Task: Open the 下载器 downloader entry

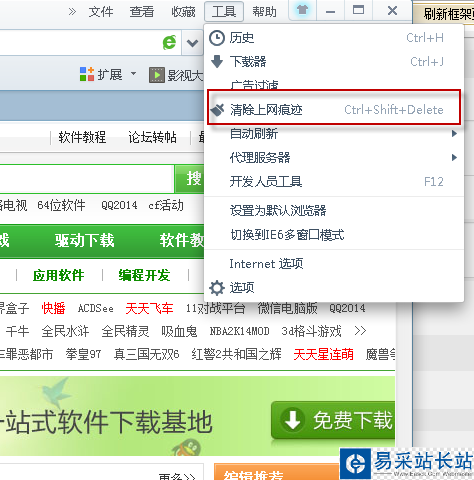Action: [x=334, y=62]
